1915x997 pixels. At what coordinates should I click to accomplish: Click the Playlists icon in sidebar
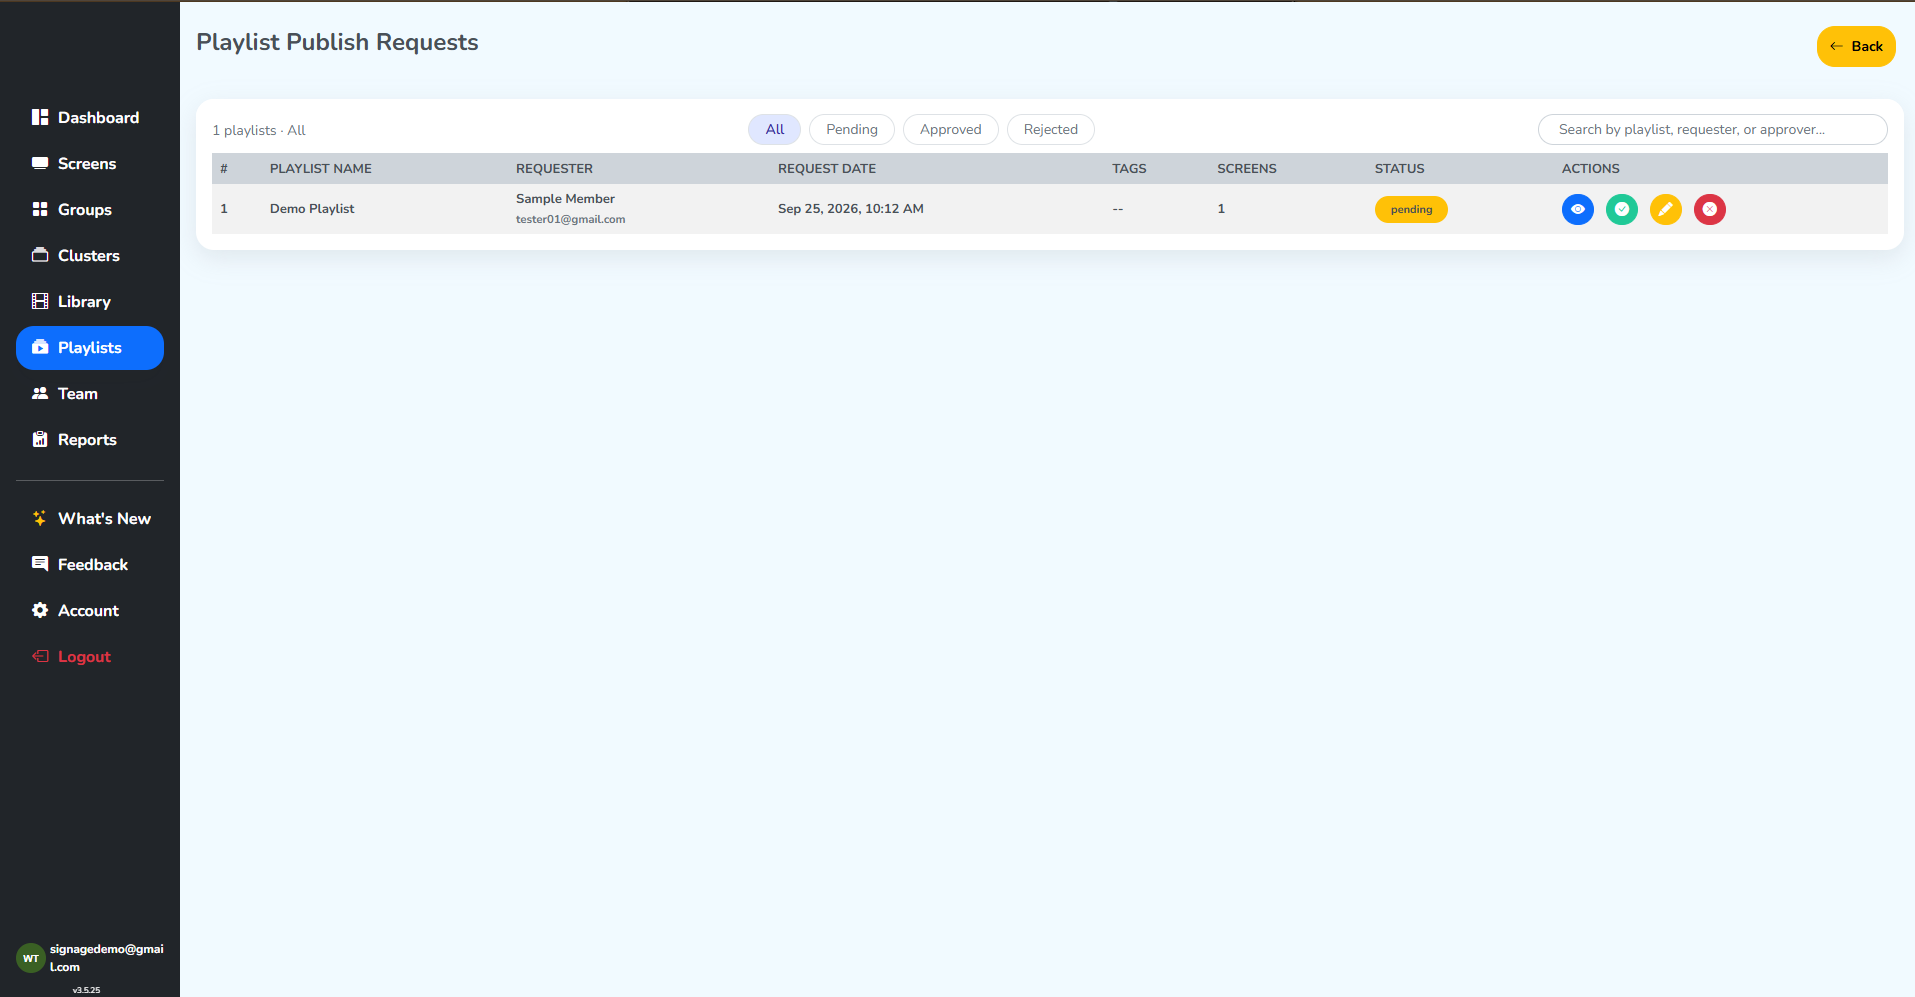(x=40, y=347)
